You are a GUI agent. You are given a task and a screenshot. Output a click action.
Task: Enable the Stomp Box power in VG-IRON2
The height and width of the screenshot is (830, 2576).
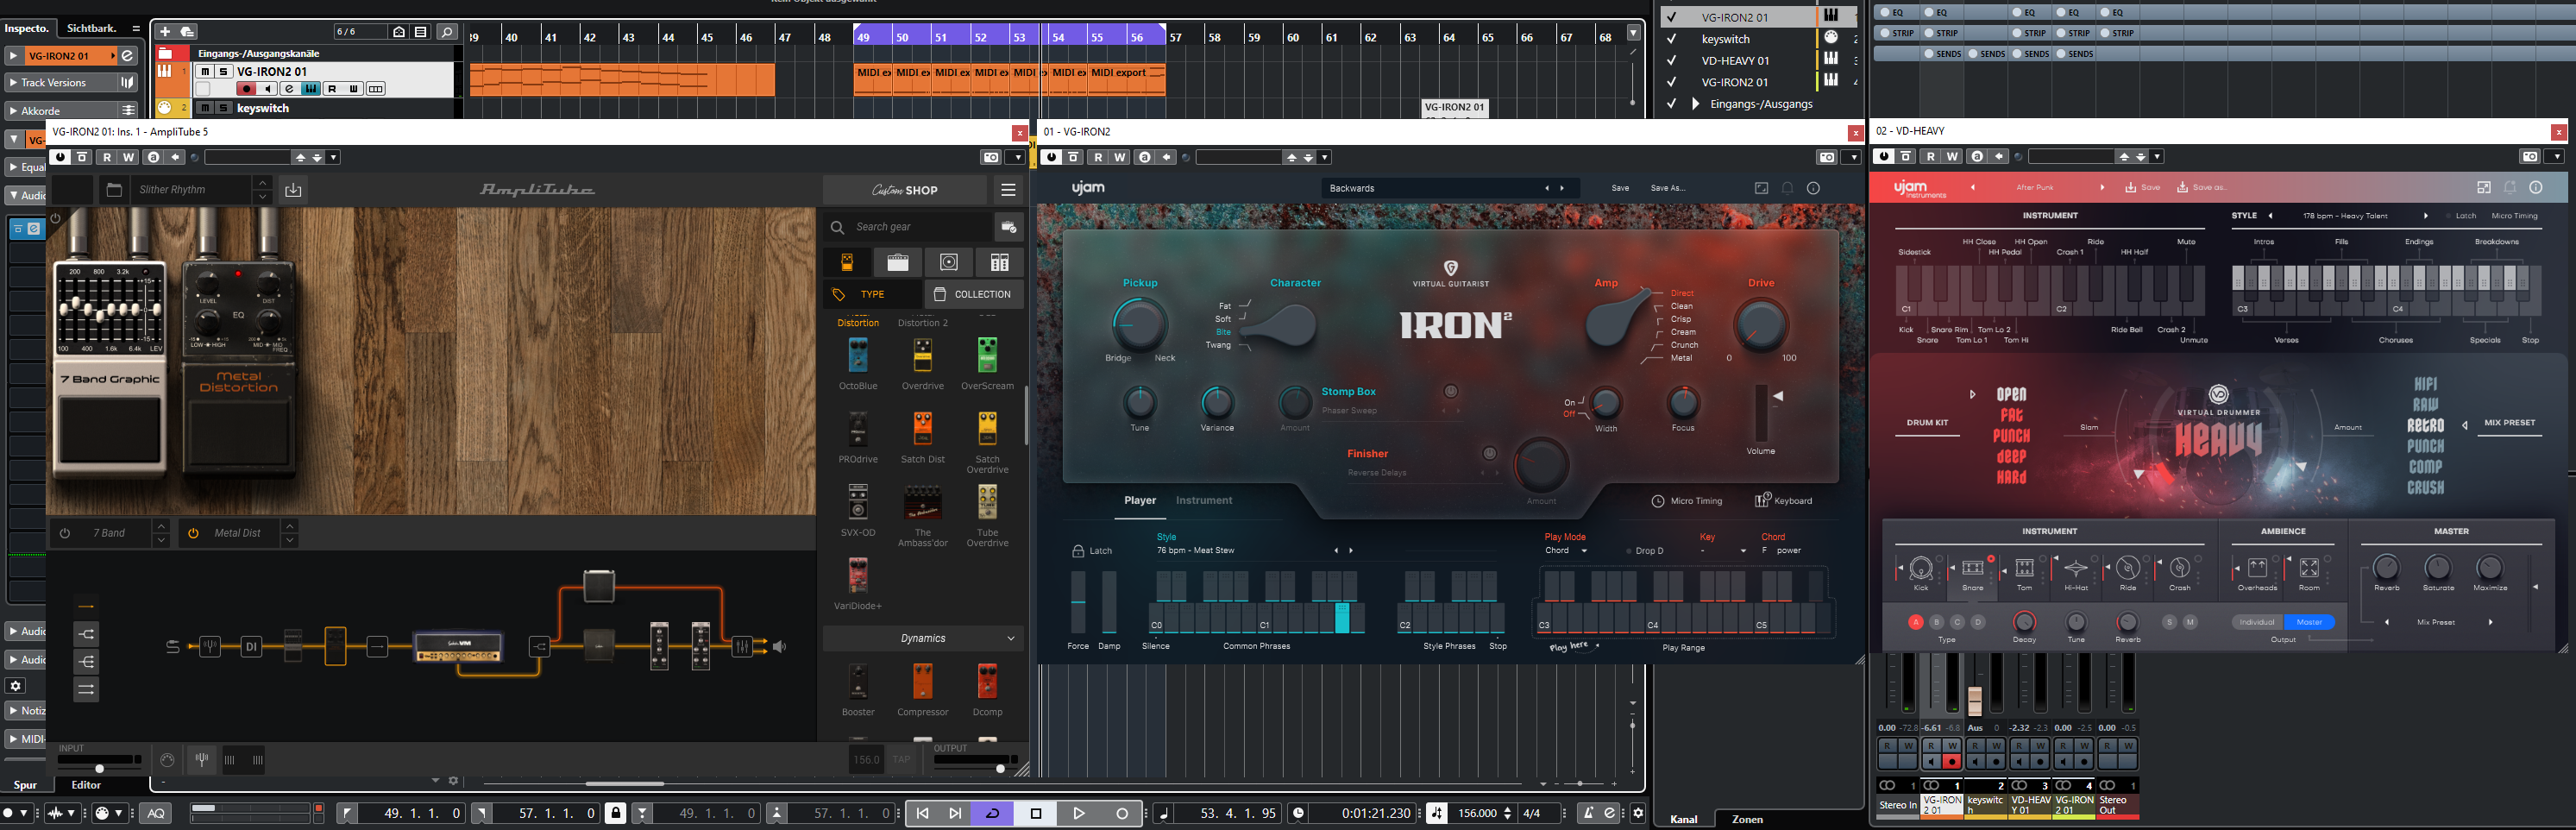click(x=1451, y=391)
